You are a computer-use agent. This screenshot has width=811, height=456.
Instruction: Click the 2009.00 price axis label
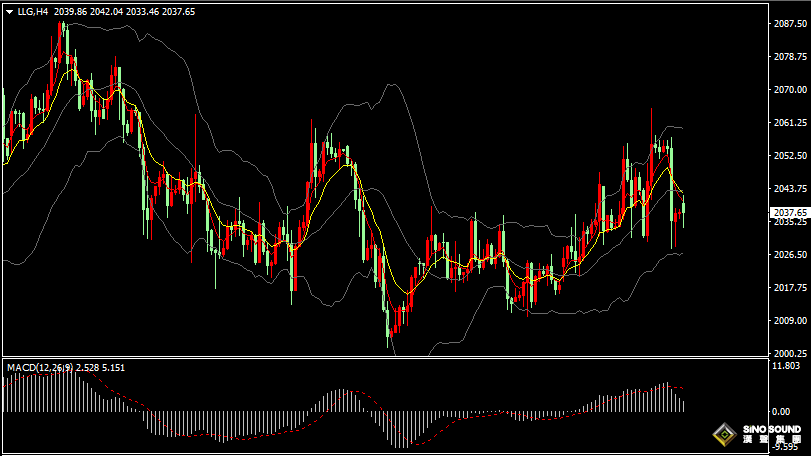coord(790,321)
